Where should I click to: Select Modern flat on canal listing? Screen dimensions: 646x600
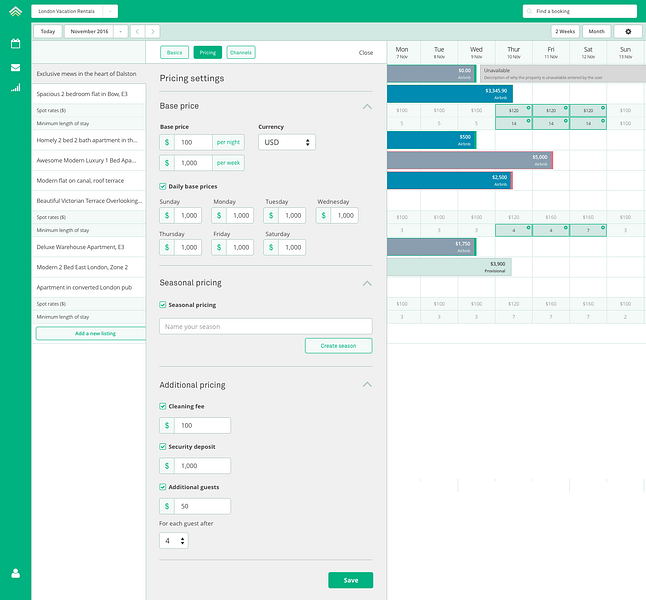pyautogui.click(x=89, y=180)
